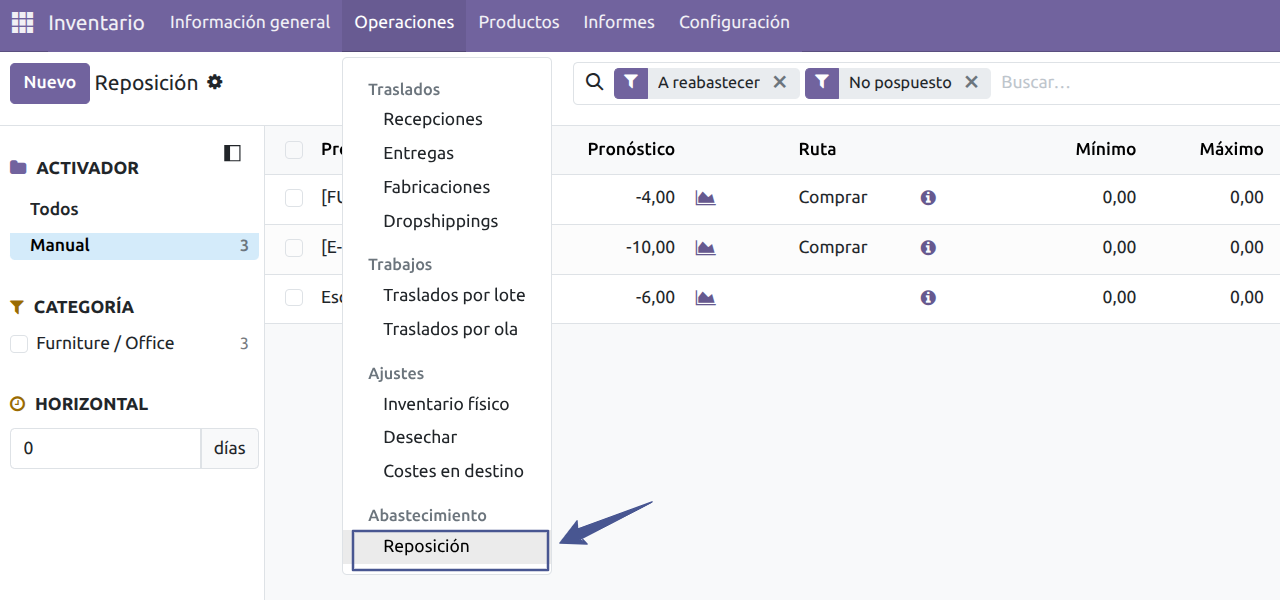Remove the "A reabastecer" filter
The width and height of the screenshot is (1280, 600).
pyautogui.click(x=780, y=83)
